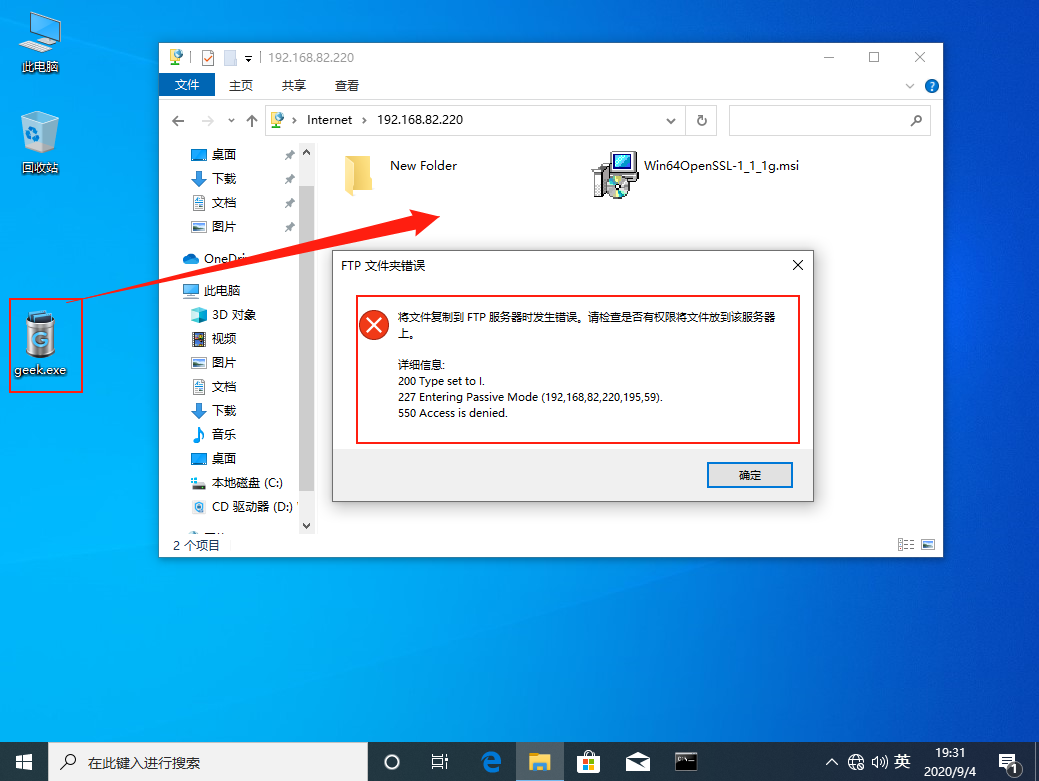Screen dimensions: 1039x781
Task: Go back with the Back arrow
Action: click(178, 121)
